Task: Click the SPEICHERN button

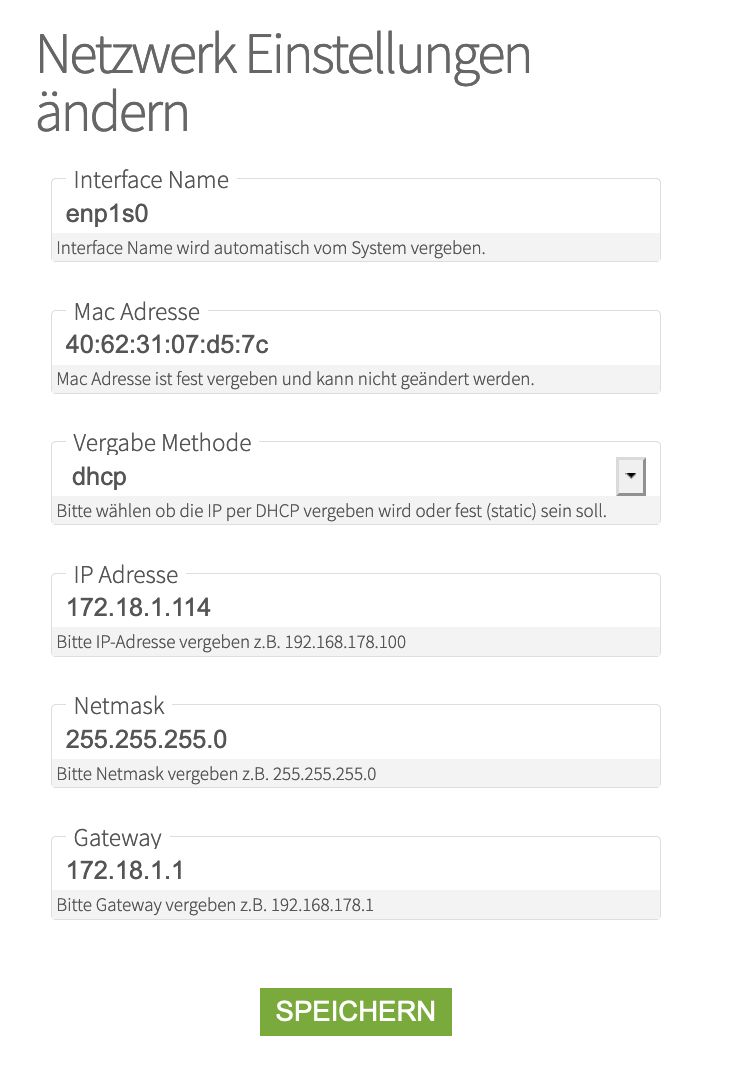Action: tap(355, 1011)
